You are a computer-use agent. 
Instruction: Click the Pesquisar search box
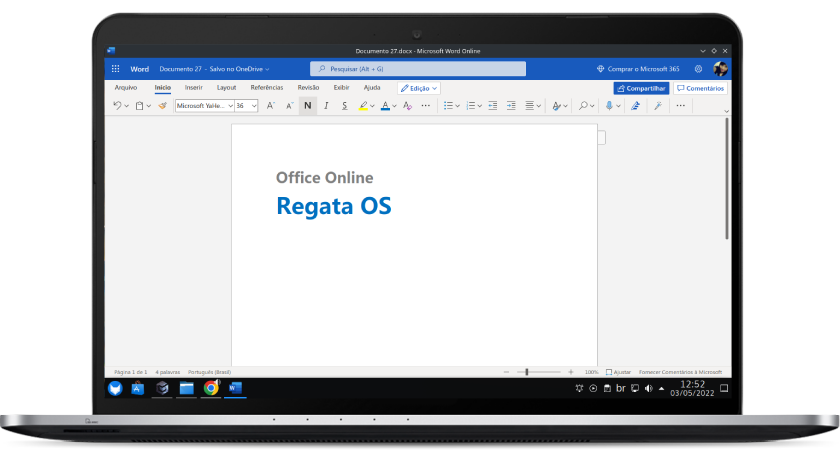(418, 69)
